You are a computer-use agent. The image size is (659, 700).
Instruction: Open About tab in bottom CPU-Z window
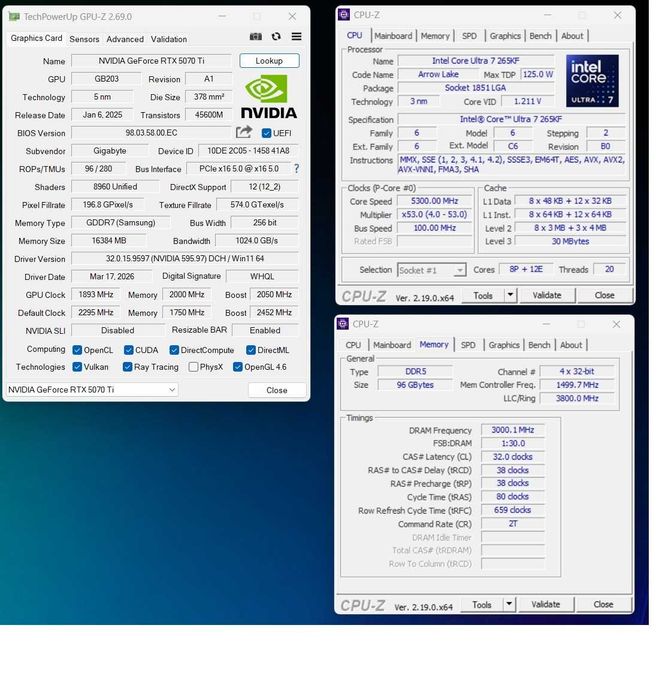coord(571,345)
